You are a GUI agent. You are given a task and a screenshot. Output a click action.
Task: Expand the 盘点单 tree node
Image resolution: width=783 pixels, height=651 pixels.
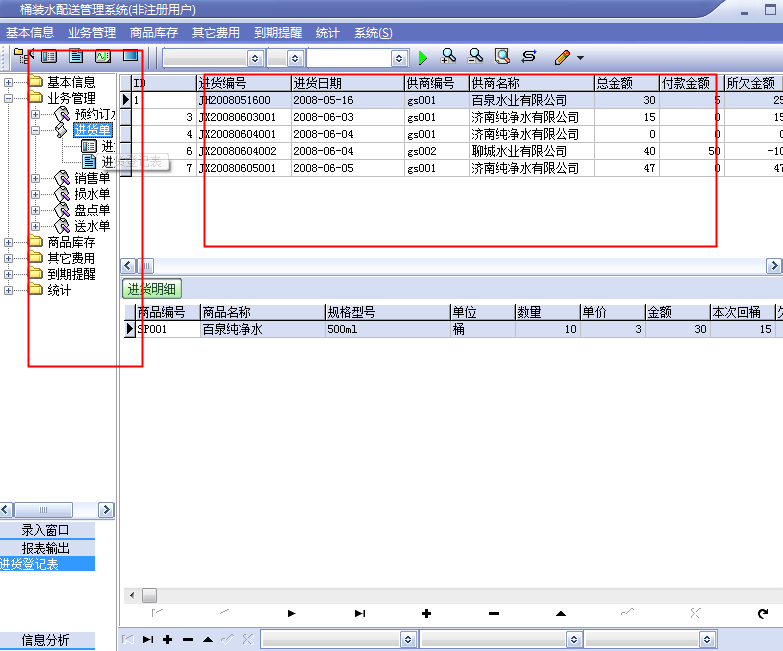[x=35, y=210]
